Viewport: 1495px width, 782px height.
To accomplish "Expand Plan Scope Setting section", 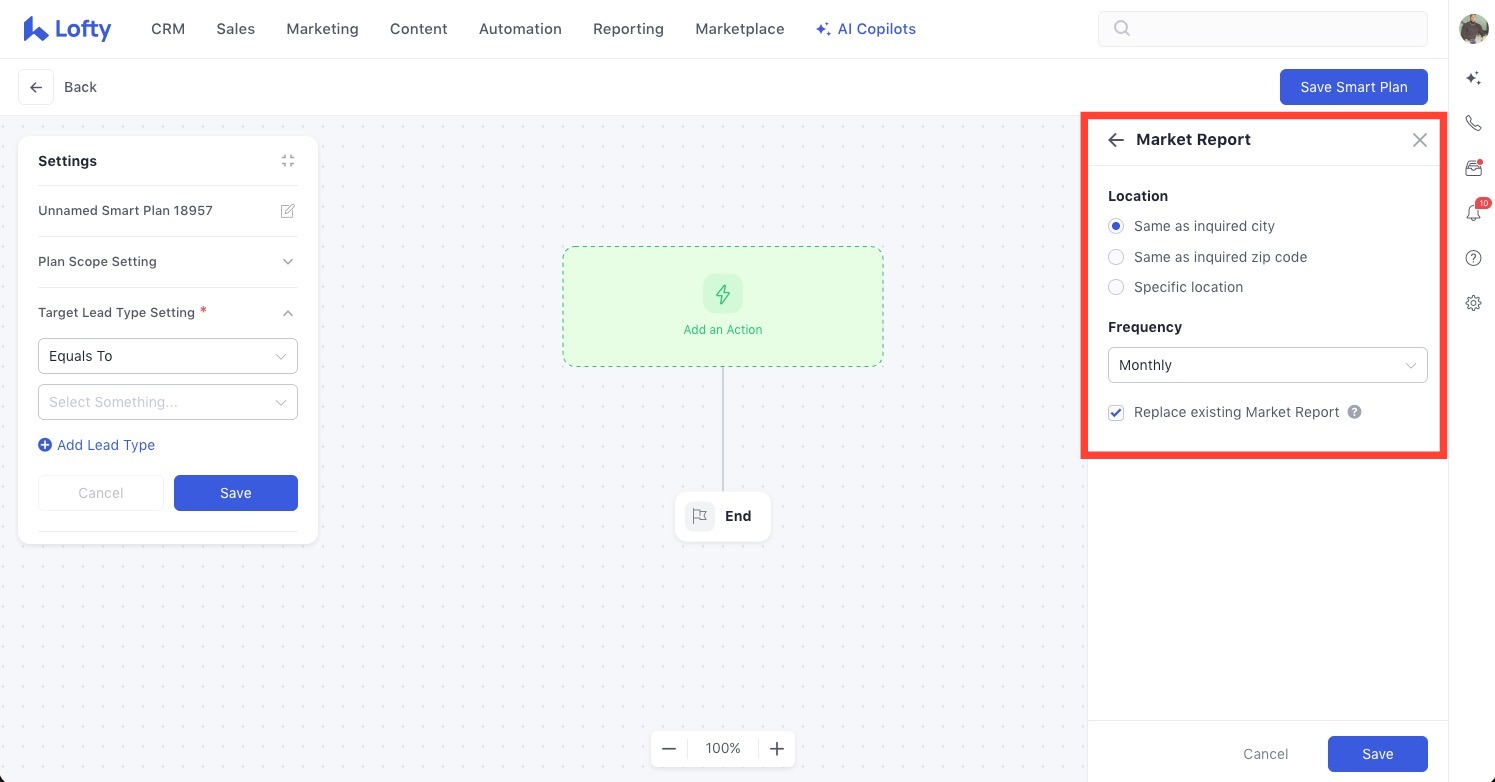I will pyautogui.click(x=167, y=262).
